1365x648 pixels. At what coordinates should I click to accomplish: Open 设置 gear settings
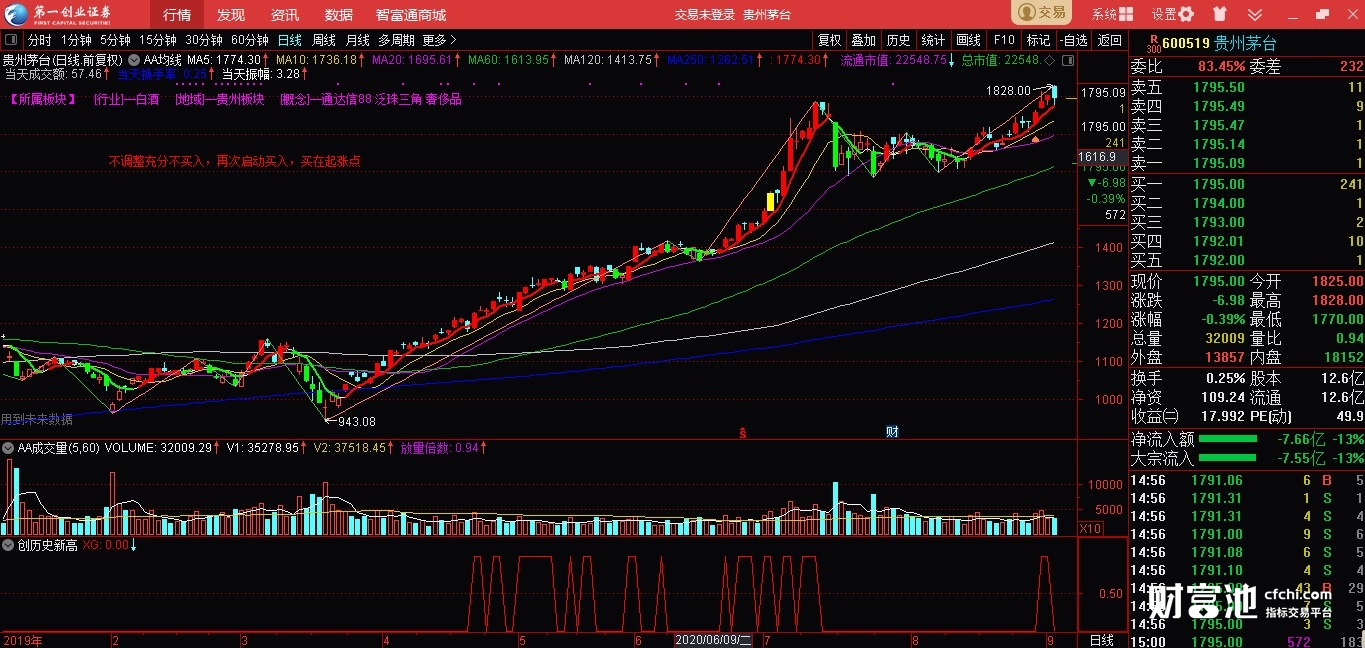(x=1173, y=14)
